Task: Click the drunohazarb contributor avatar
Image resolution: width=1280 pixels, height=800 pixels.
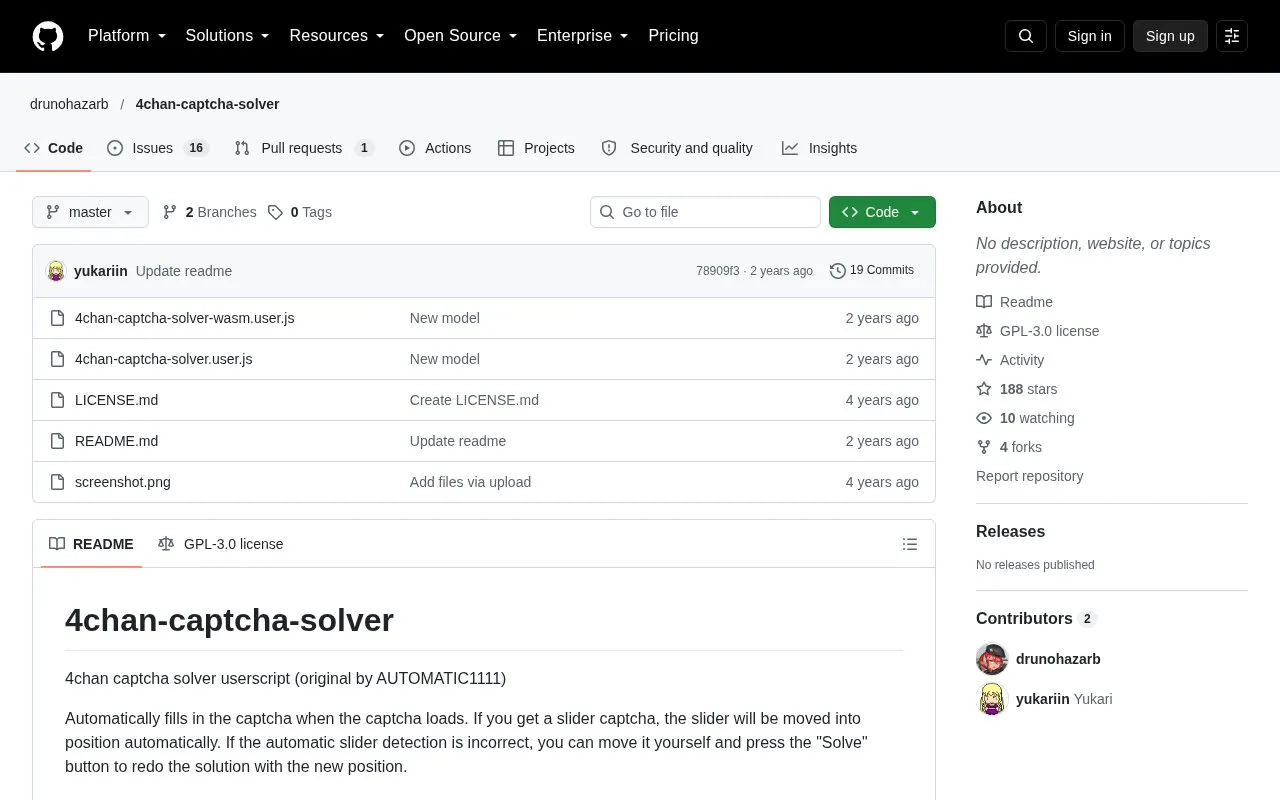Action: [x=992, y=659]
